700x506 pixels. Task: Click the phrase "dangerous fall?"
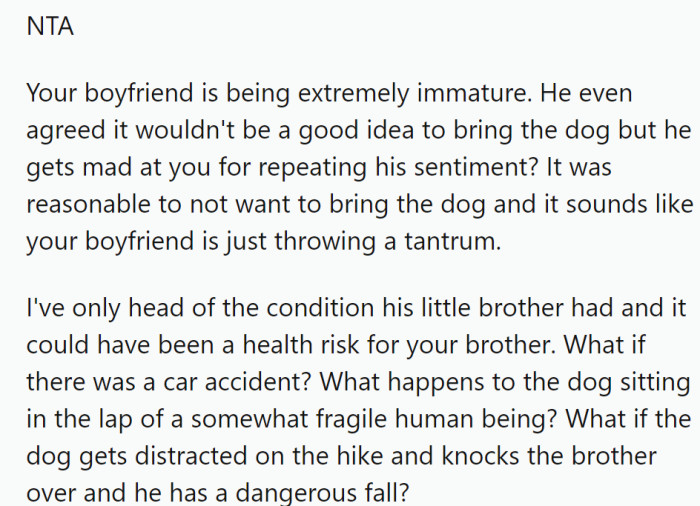[322, 493]
